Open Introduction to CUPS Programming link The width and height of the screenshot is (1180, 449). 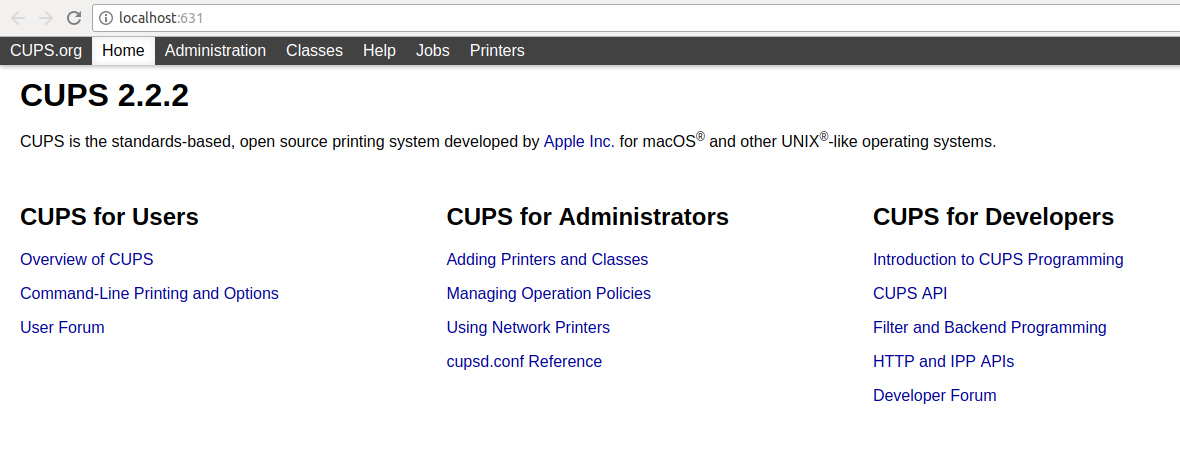click(998, 259)
